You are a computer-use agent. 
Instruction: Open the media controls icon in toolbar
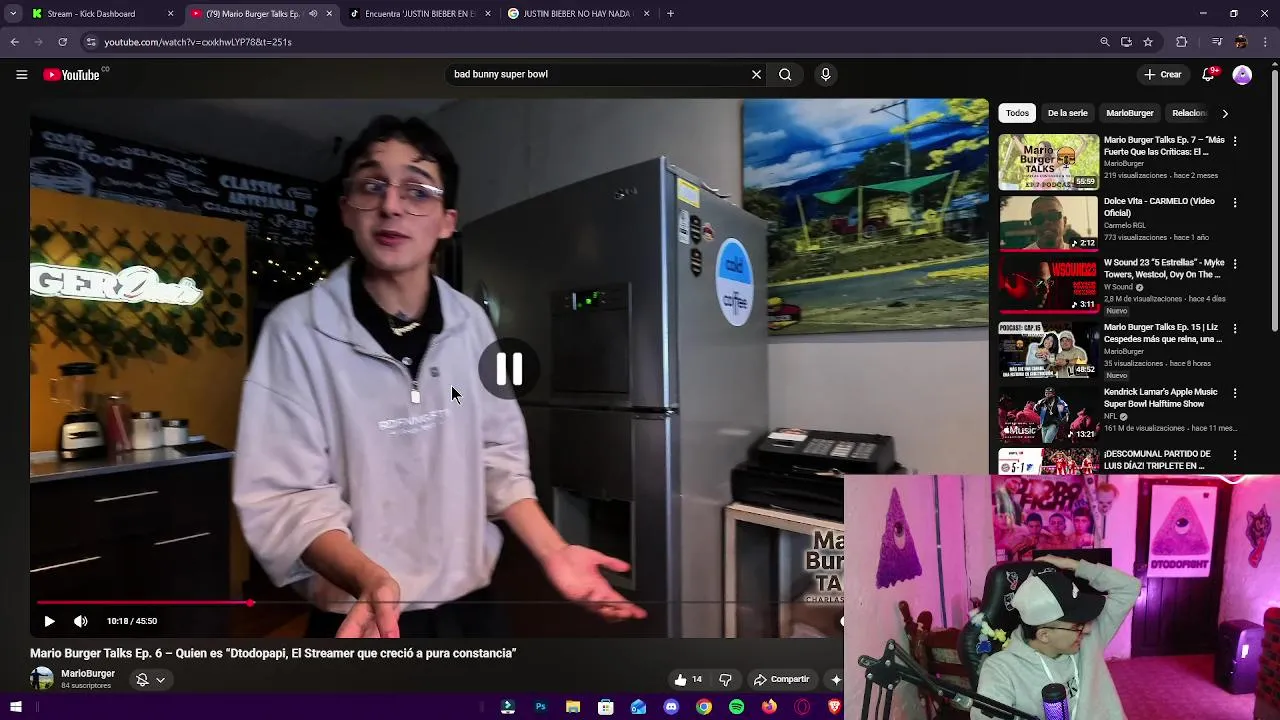pyautogui.click(x=1216, y=42)
